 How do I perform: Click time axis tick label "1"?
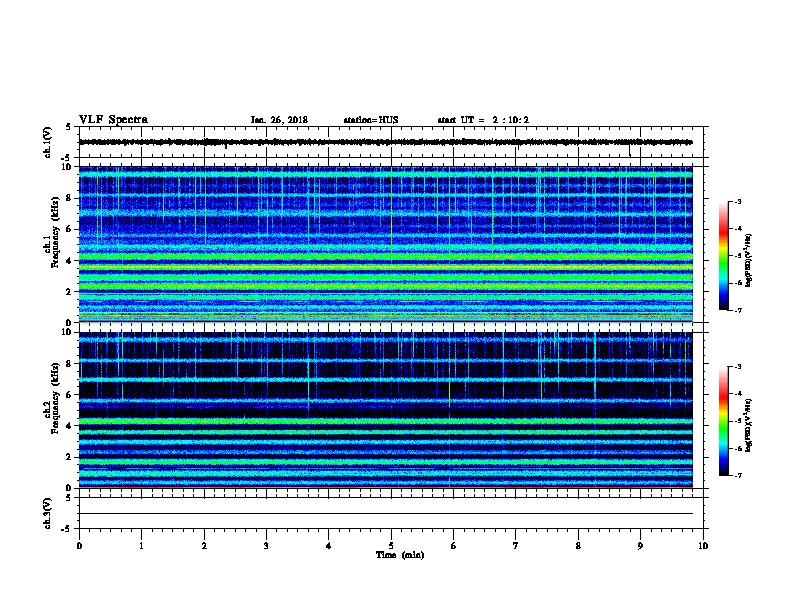click(141, 545)
